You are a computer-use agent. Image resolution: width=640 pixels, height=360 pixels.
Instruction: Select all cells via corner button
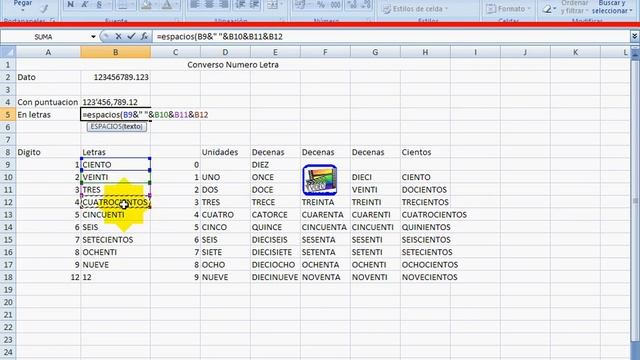[8, 52]
